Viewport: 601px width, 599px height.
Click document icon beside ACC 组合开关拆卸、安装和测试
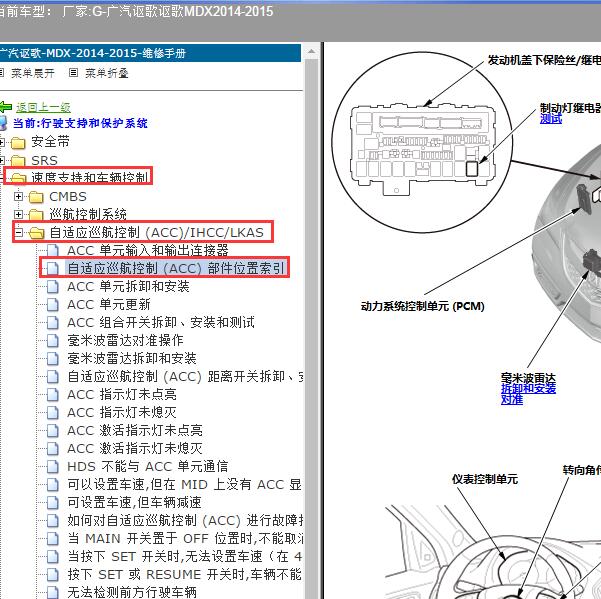[x=53, y=322]
